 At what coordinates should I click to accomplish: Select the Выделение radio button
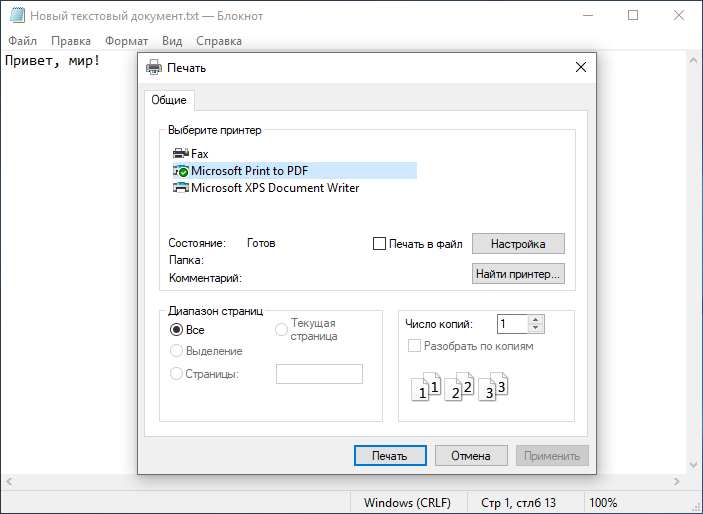coord(176,351)
